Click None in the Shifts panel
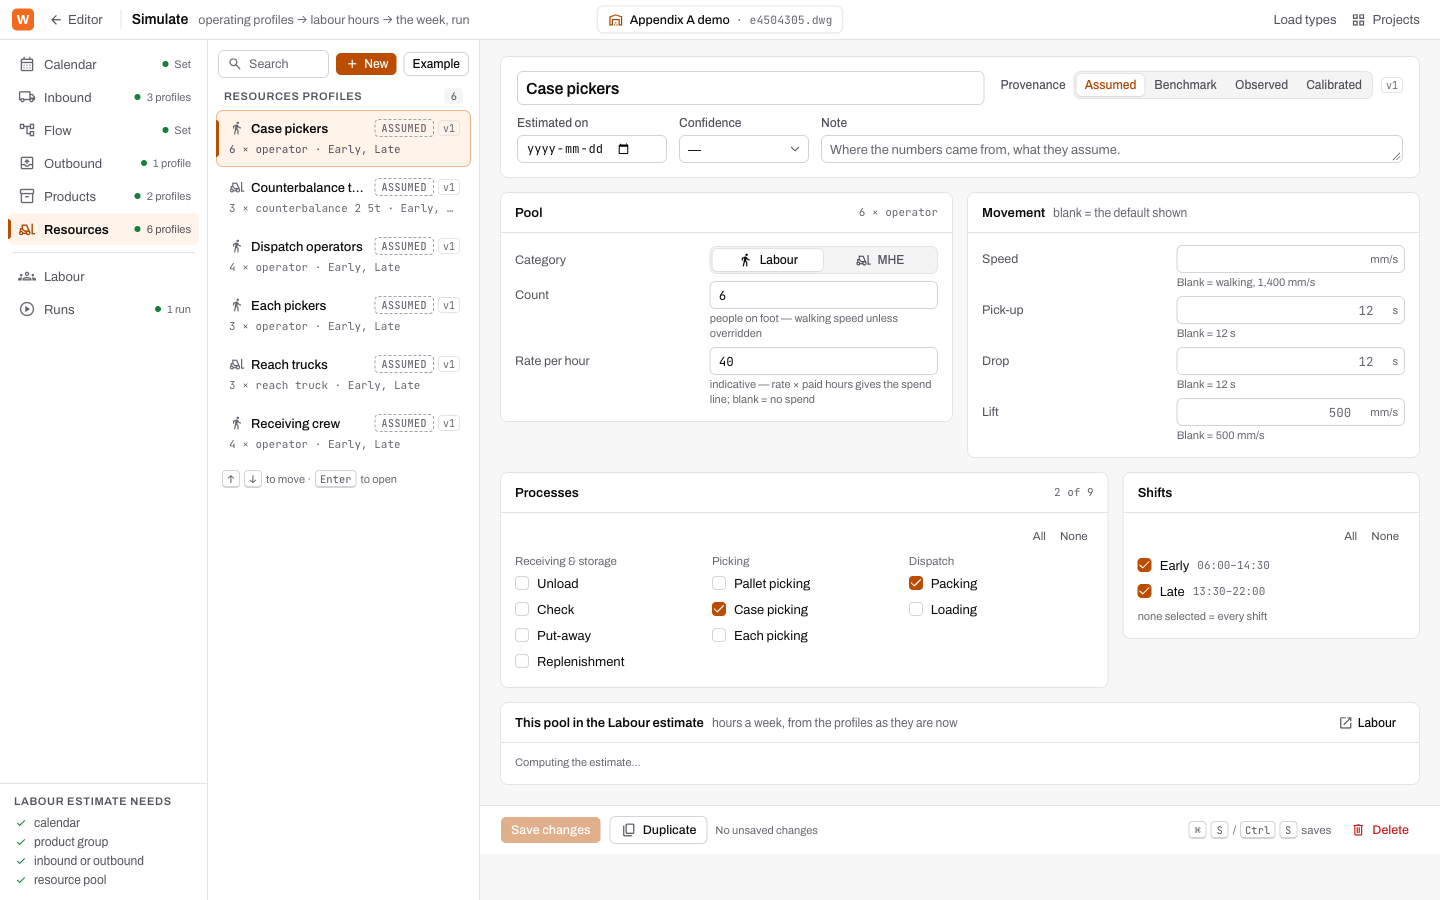Screen dimensions: 1440x900 pyautogui.click(x=1385, y=536)
